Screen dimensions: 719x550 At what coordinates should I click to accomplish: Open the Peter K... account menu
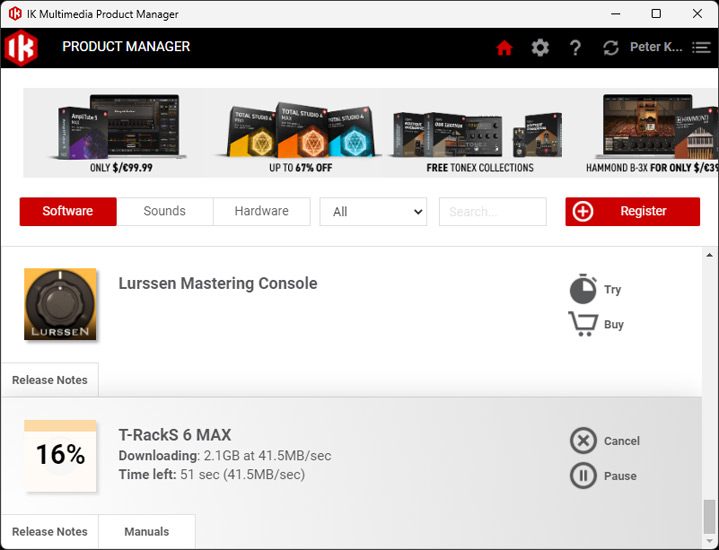[x=656, y=48]
